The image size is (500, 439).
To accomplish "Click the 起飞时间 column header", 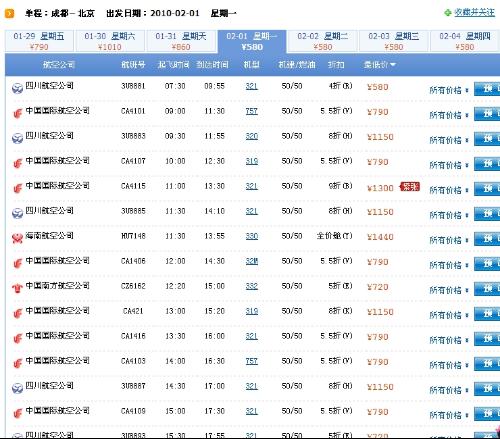I will [x=173, y=64].
